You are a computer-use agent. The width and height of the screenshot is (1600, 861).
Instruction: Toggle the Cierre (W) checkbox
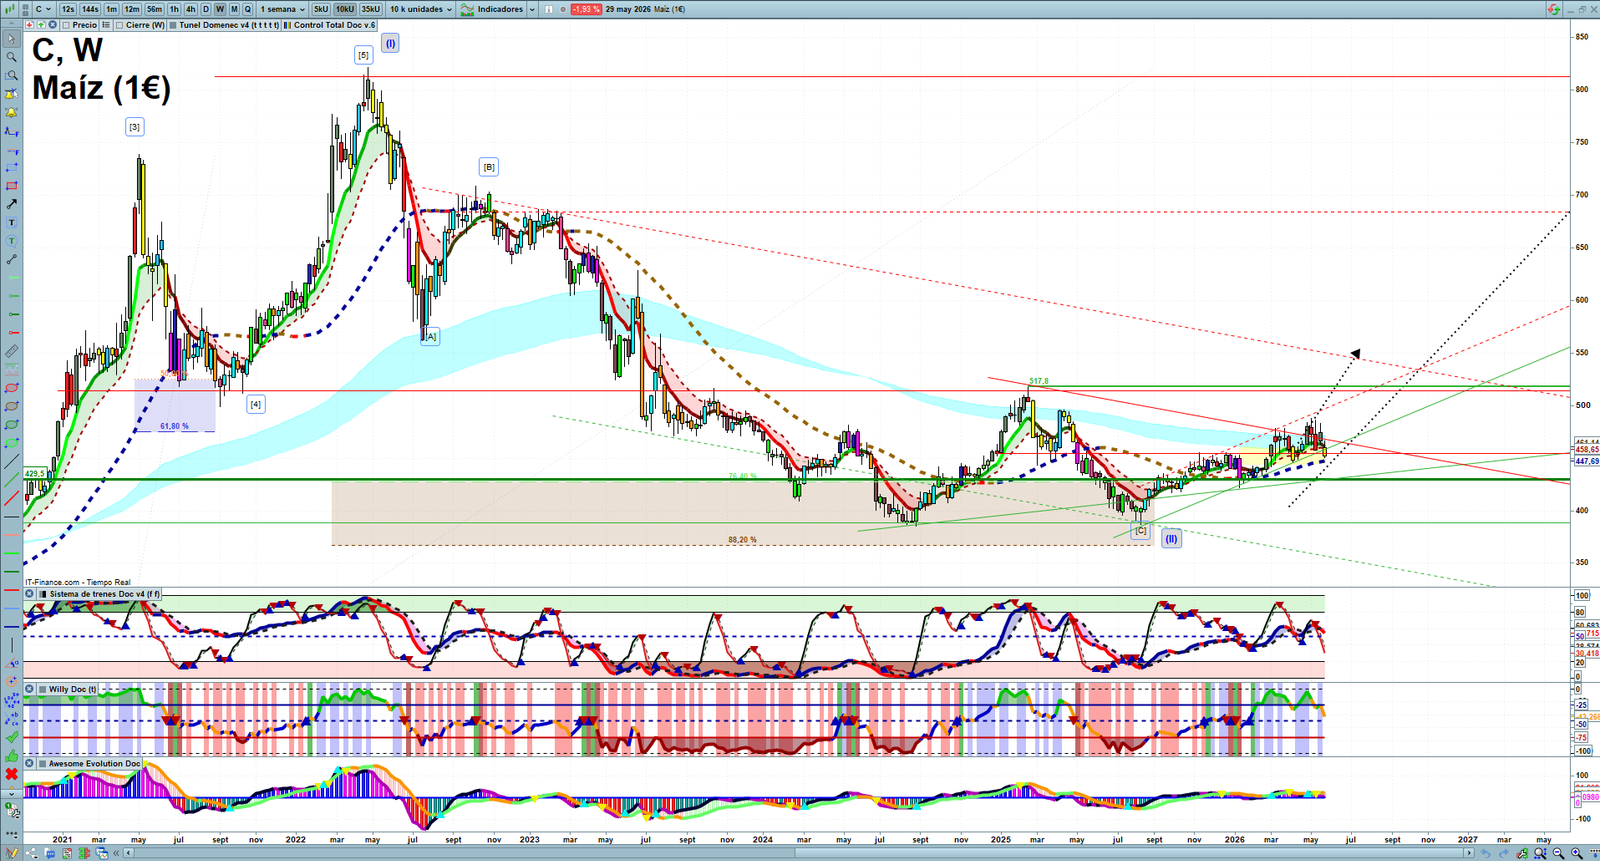click(119, 25)
